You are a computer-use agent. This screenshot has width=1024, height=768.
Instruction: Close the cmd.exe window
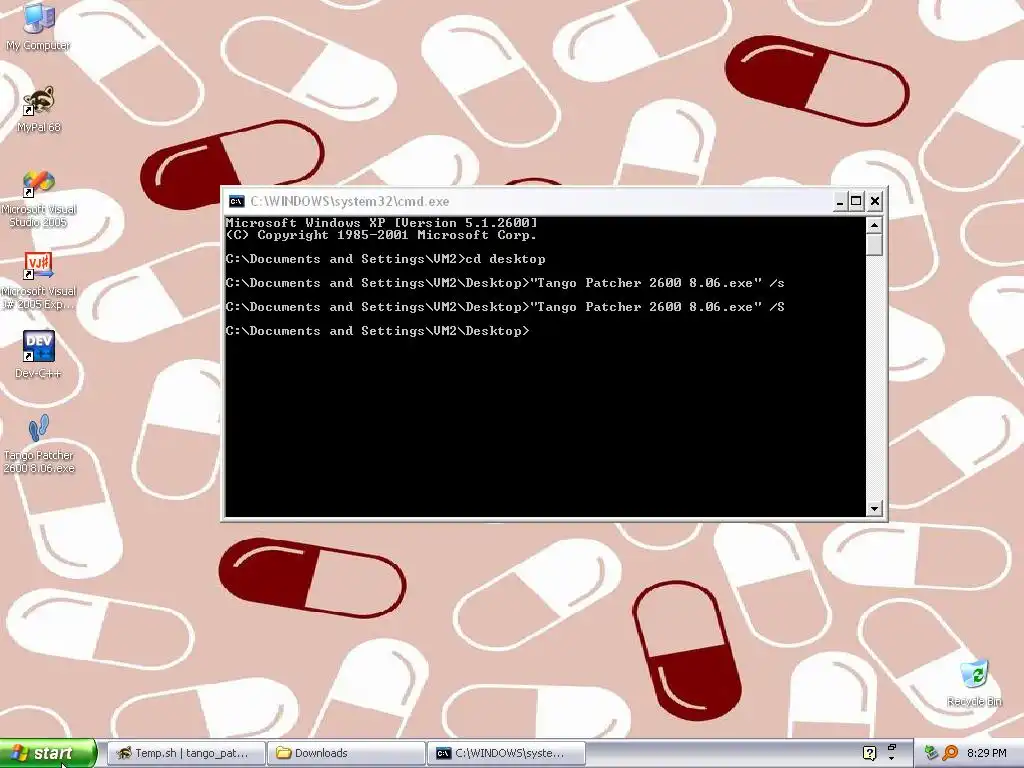[x=875, y=201]
